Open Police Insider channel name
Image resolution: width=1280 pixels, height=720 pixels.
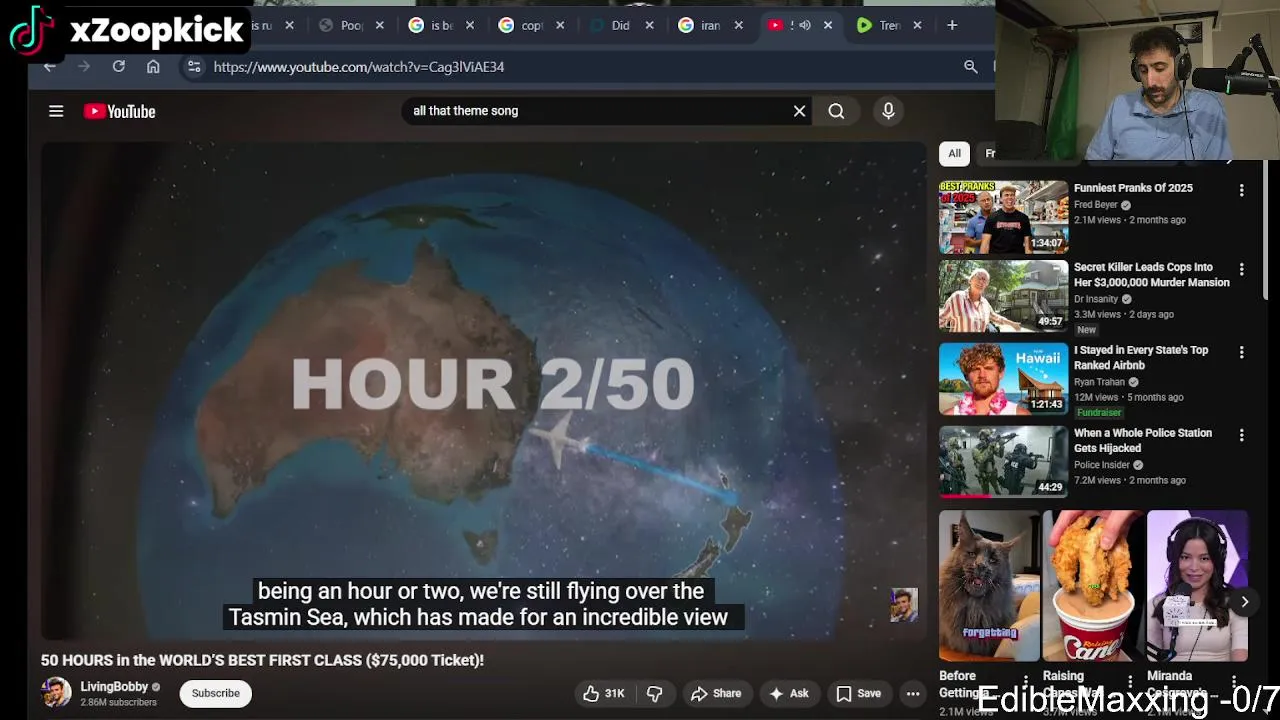click(x=1102, y=465)
